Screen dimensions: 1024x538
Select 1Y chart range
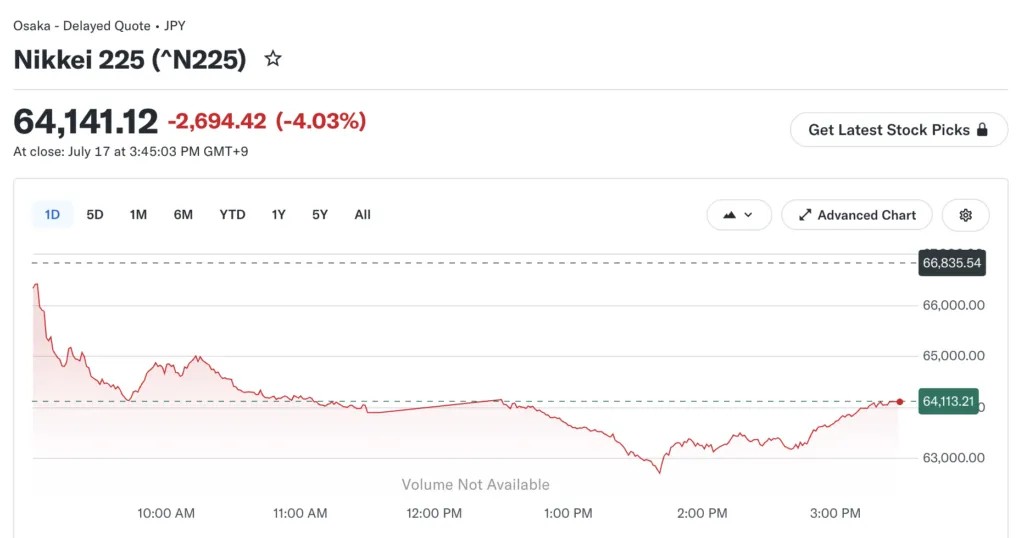pyautogui.click(x=278, y=215)
